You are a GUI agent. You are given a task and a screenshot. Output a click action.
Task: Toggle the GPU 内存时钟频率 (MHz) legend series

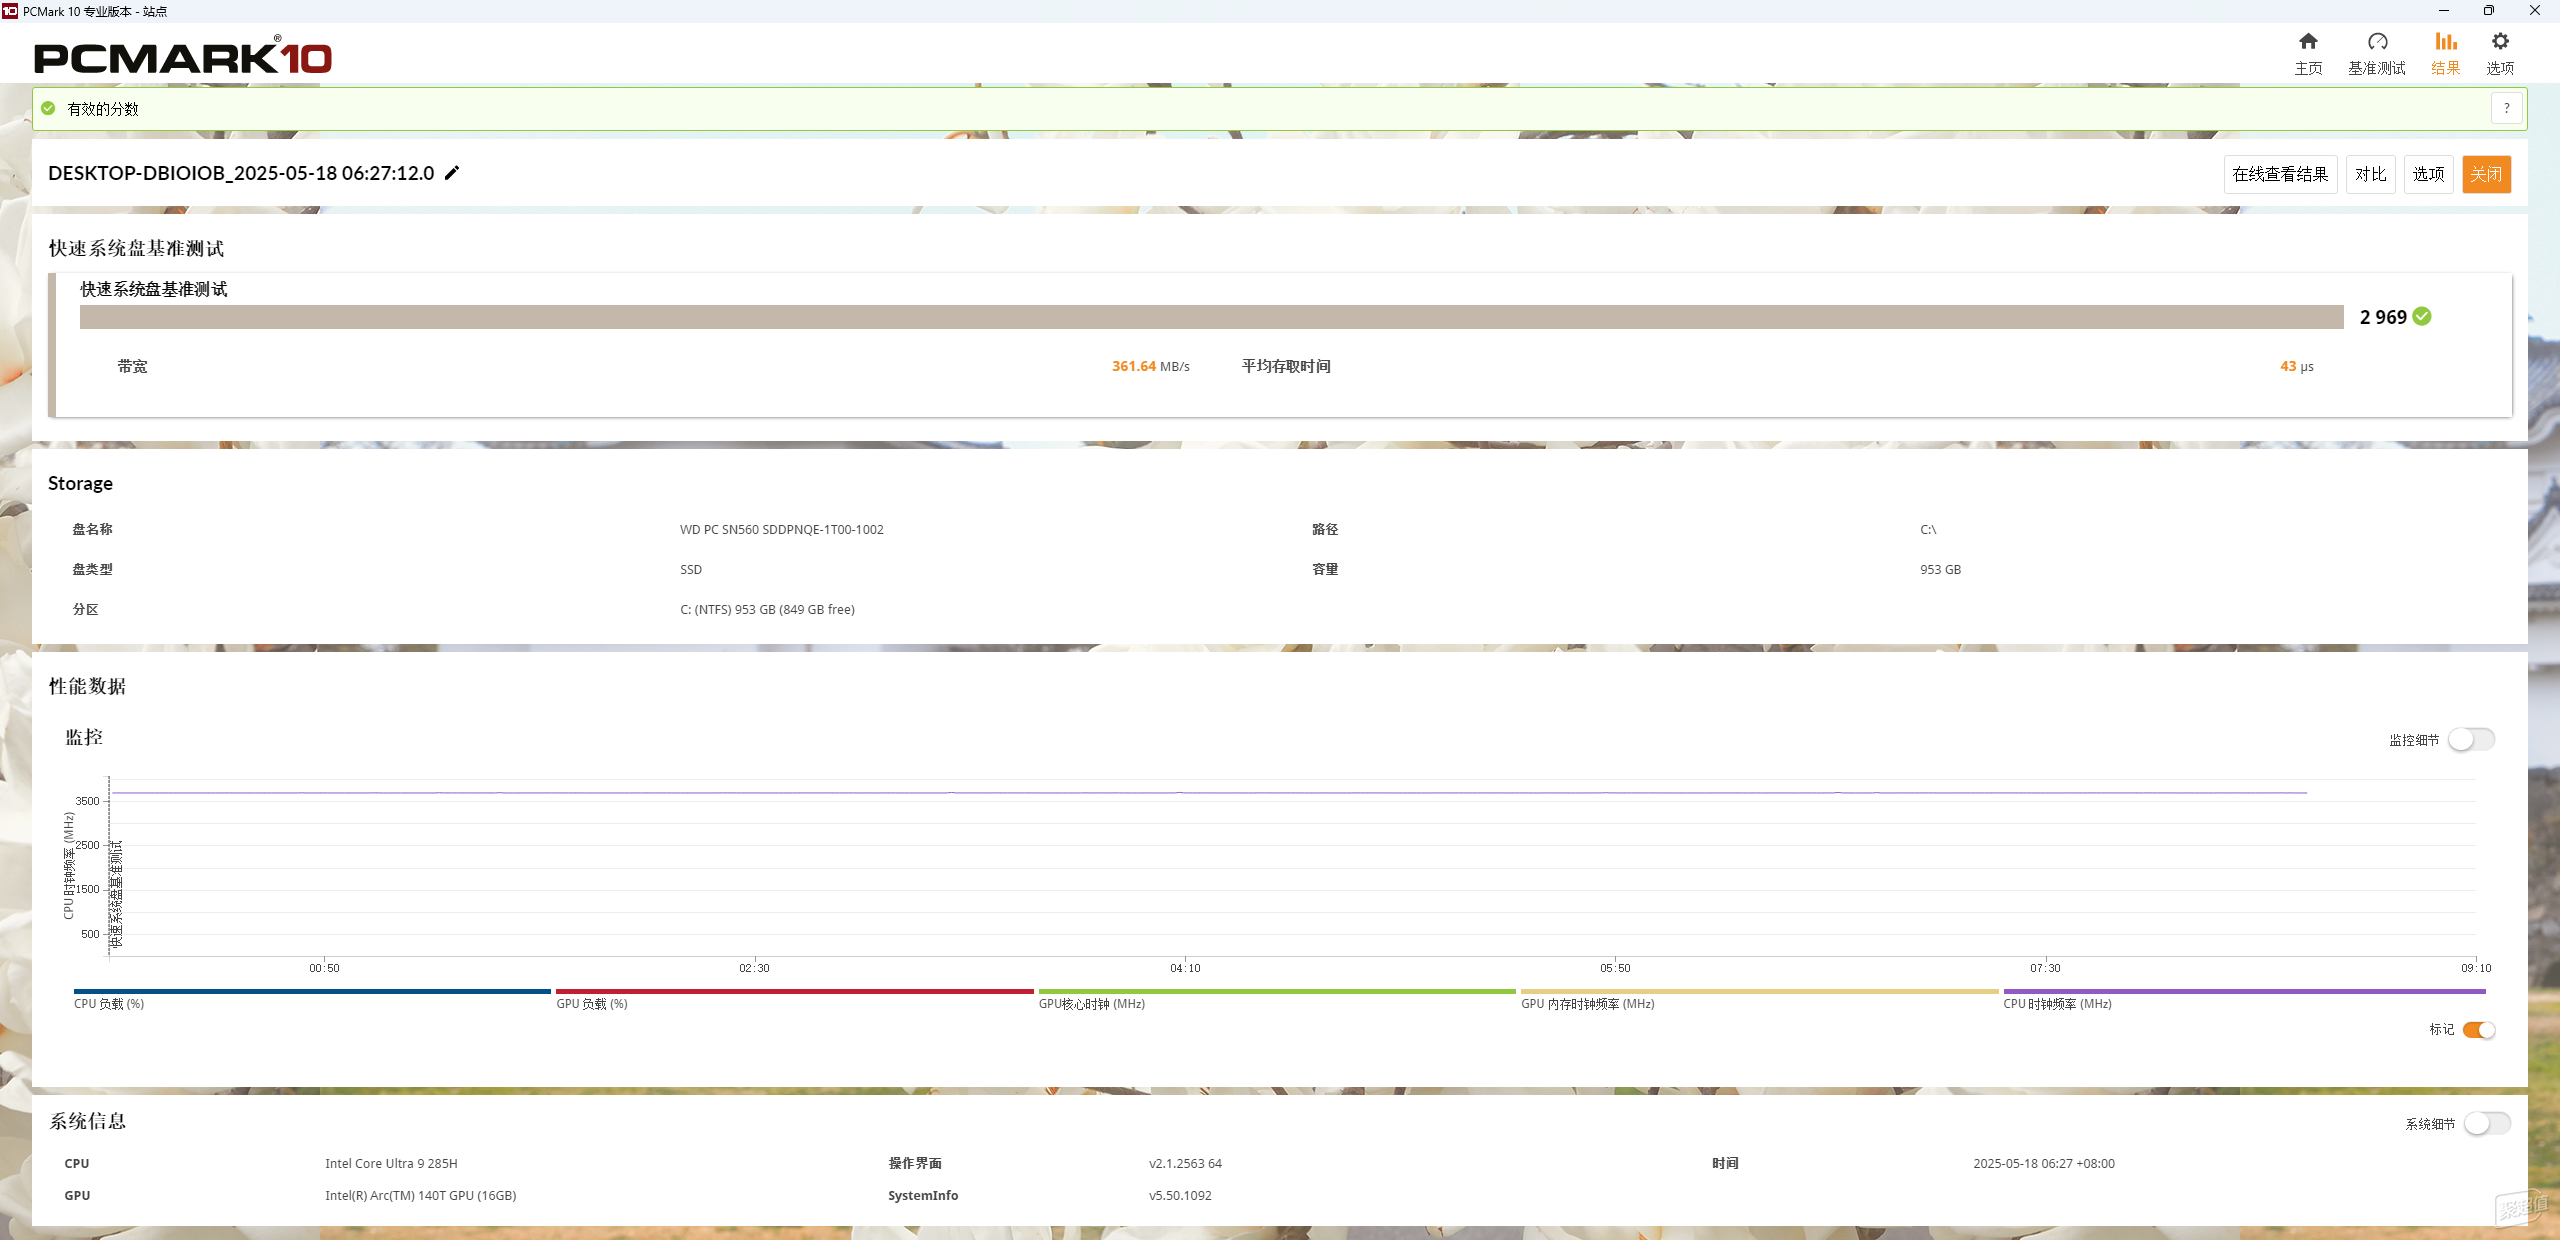1759,999
